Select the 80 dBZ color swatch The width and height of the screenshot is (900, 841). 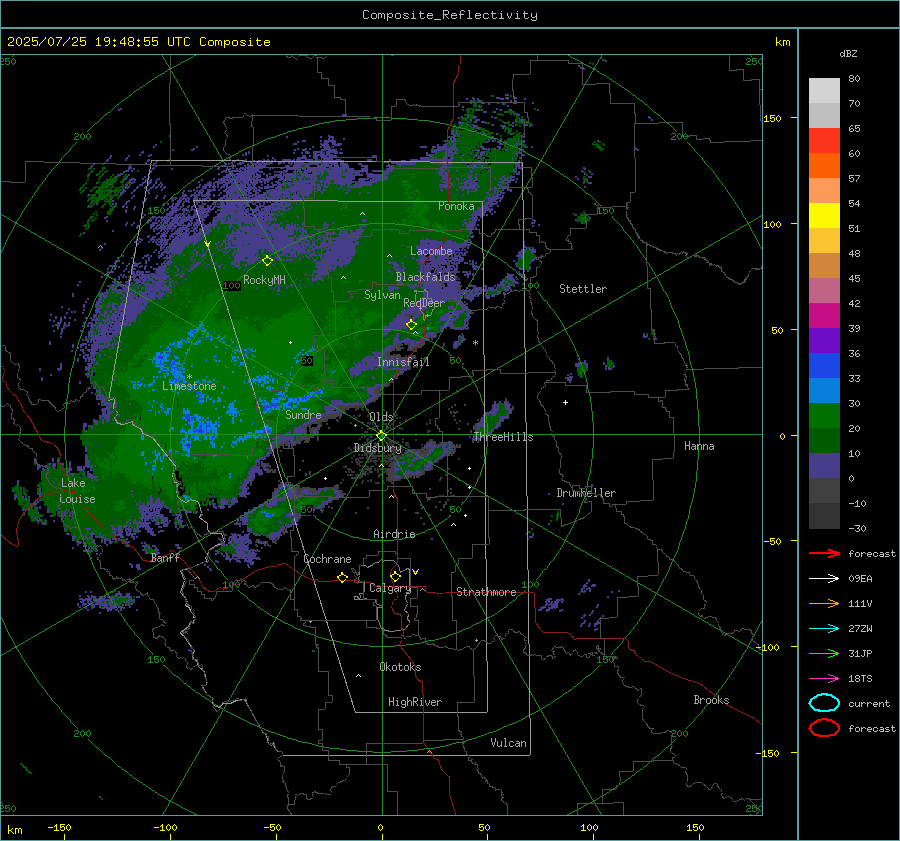pyautogui.click(x=824, y=90)
